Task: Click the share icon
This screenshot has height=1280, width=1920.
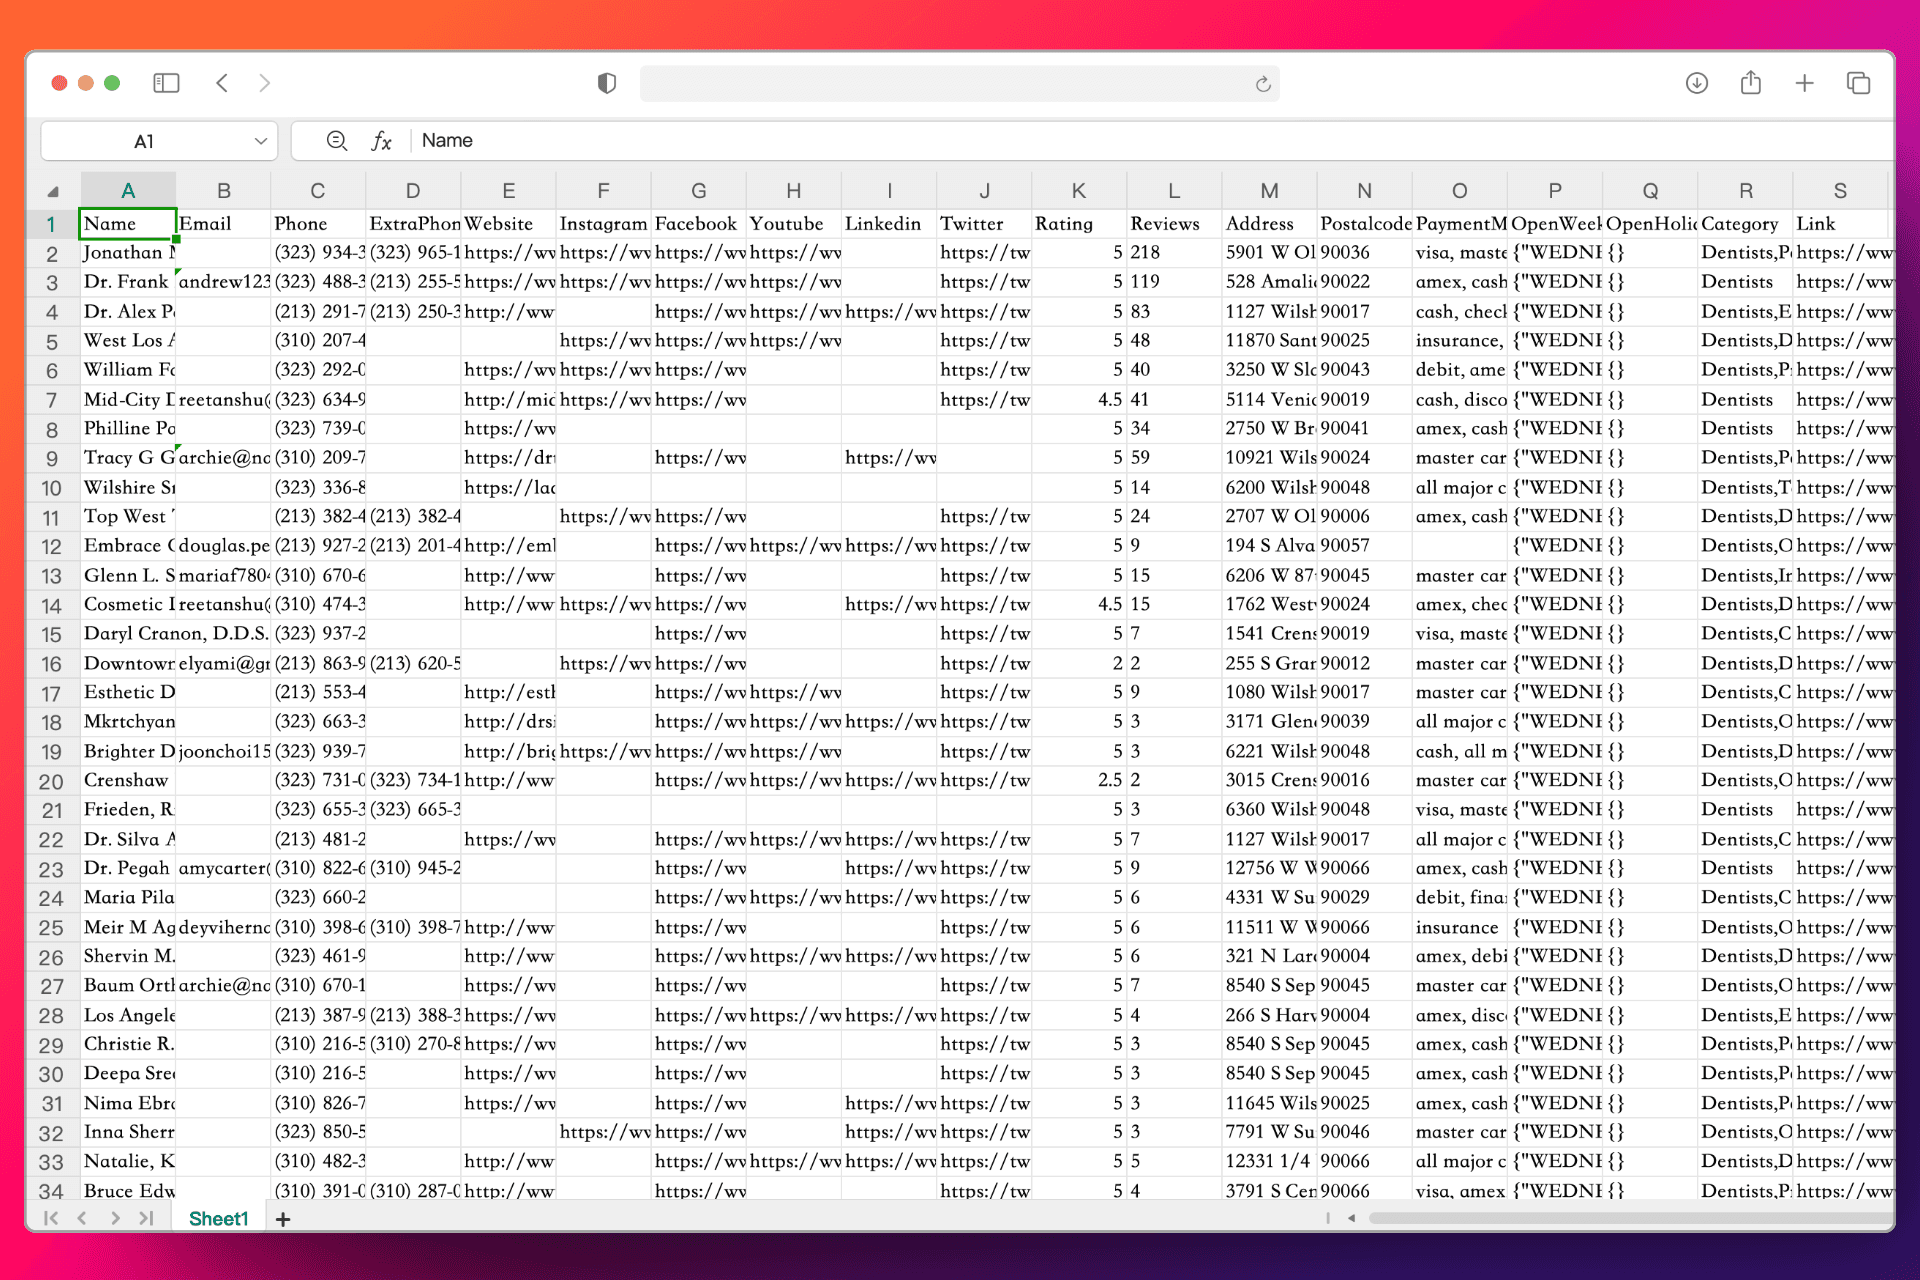Action: [1750, 83]
